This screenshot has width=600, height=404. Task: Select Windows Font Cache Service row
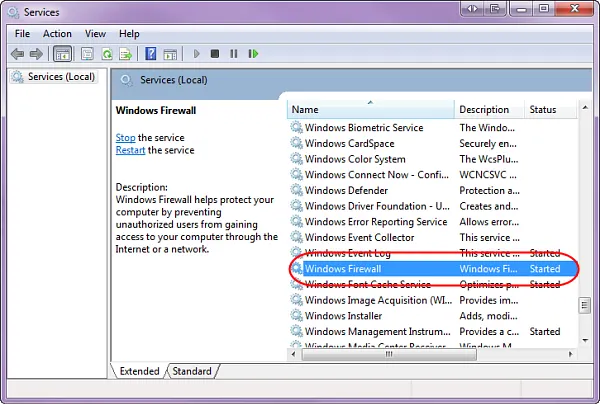pos(432,284)
